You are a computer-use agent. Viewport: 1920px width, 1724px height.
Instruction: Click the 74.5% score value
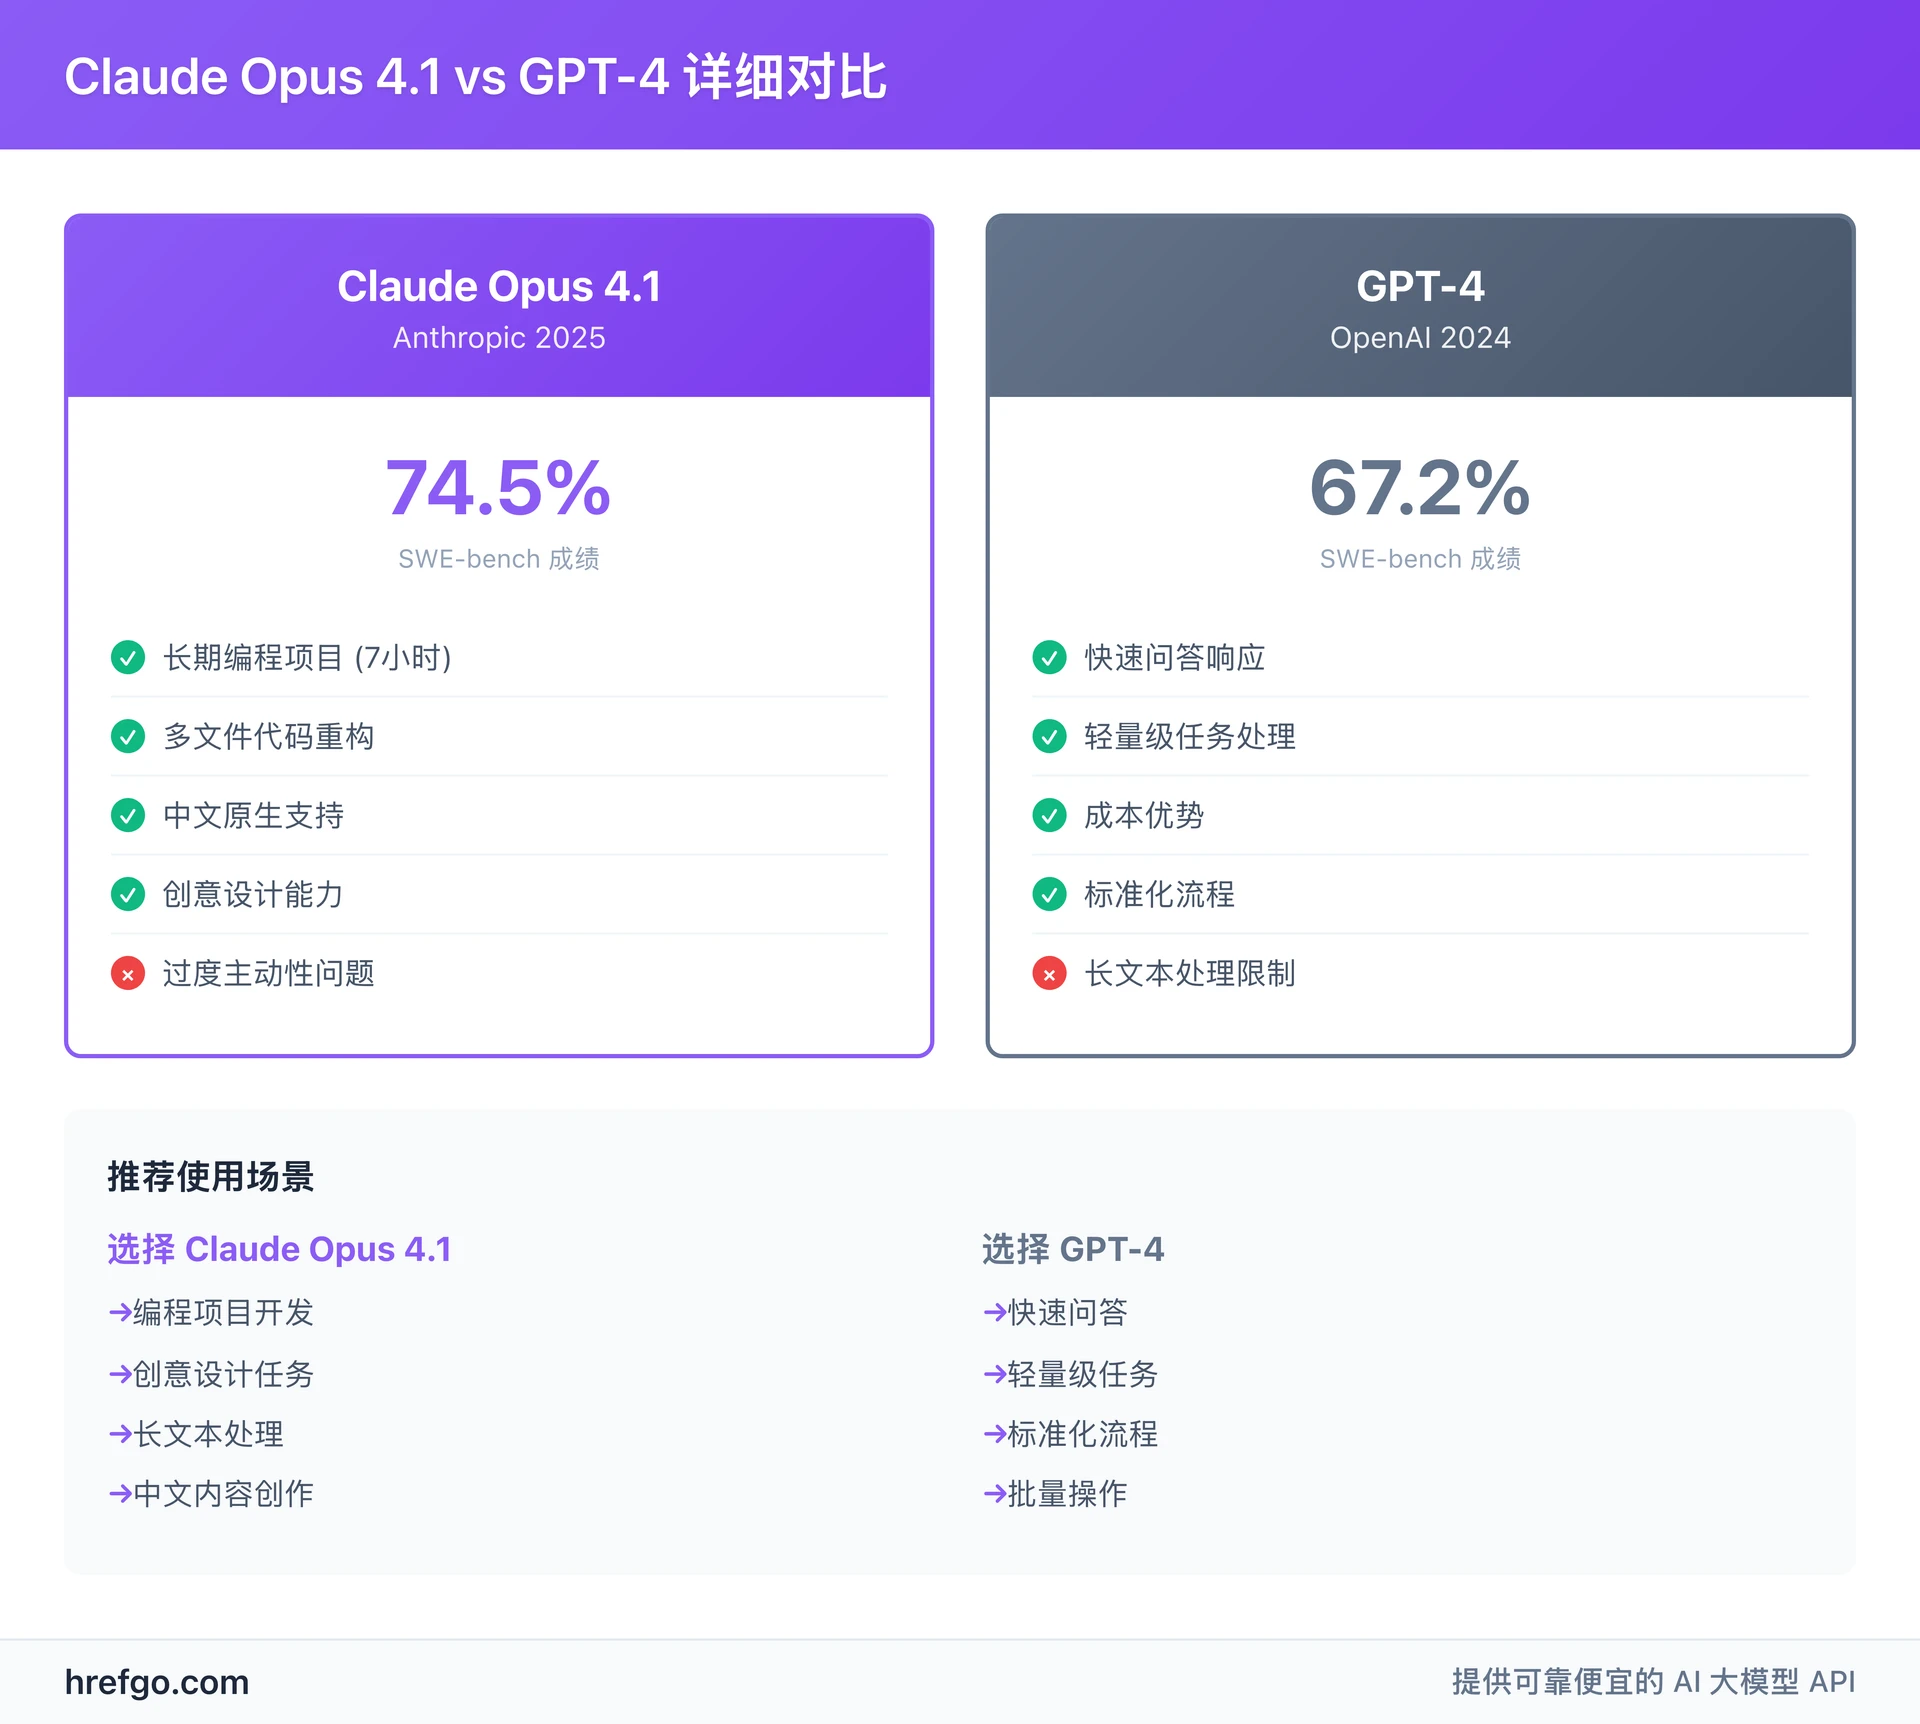[x=499, y=488]
